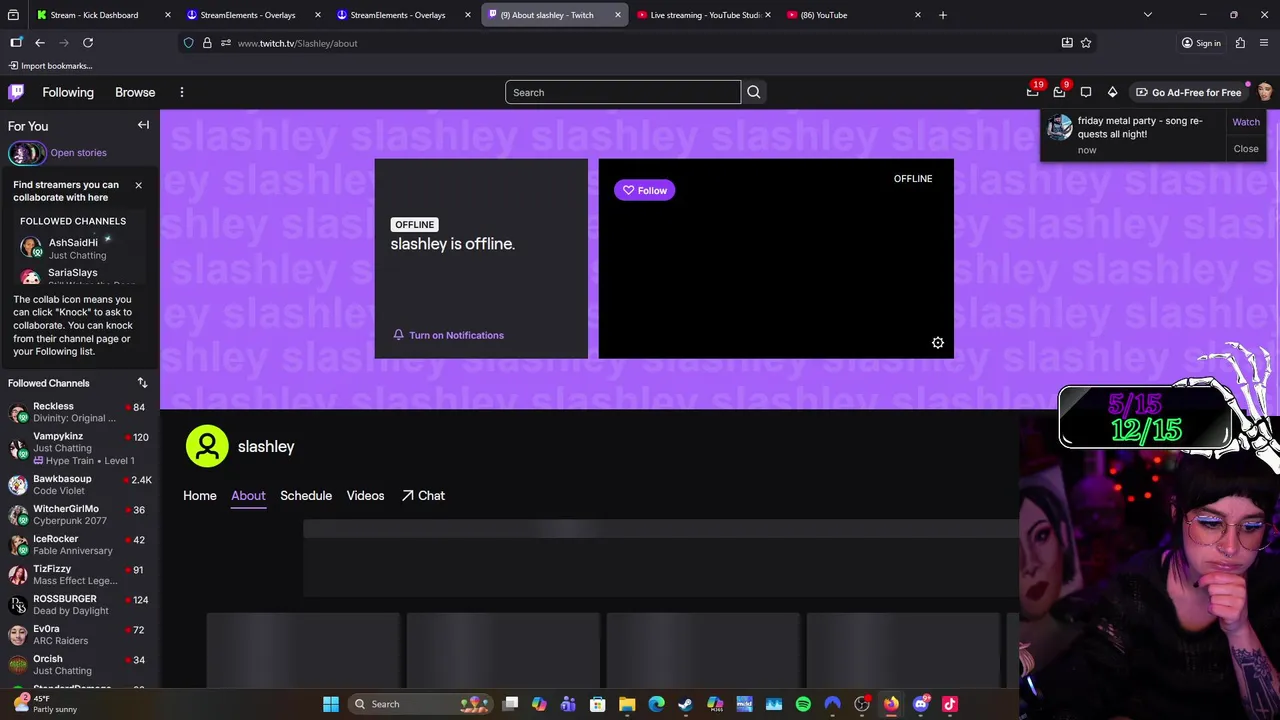Open weather widget showing 45°F

tap(45, 704)
